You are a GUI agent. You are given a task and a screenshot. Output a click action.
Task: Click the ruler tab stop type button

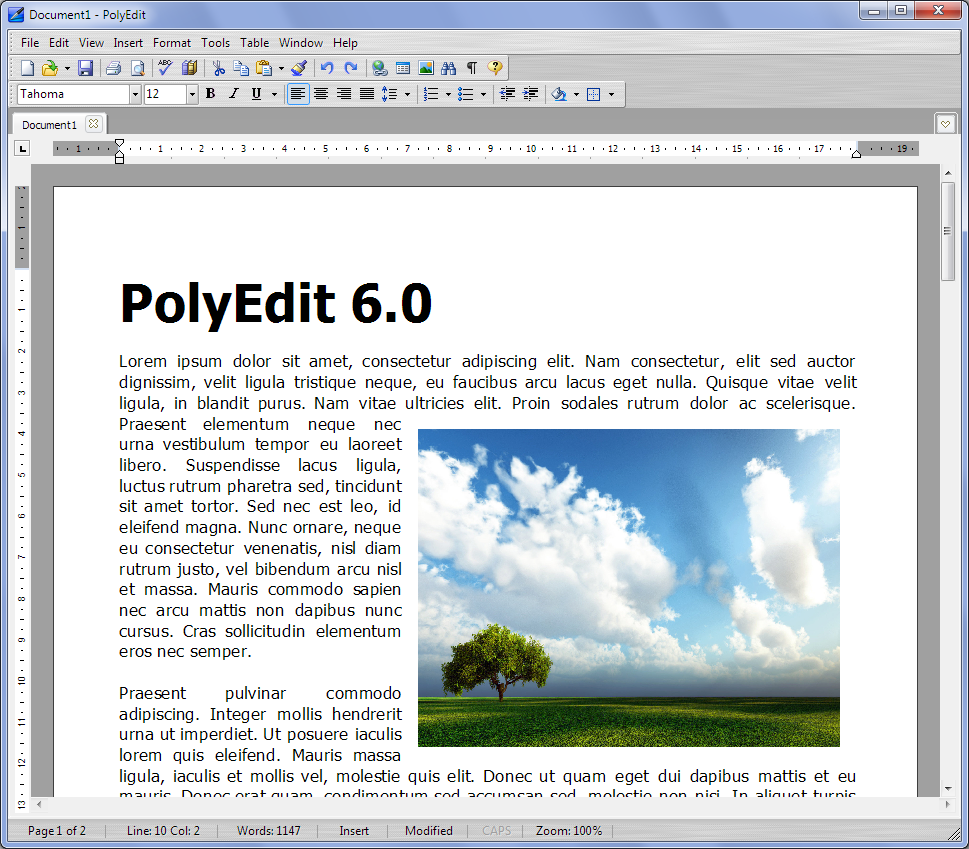(22, 148)
